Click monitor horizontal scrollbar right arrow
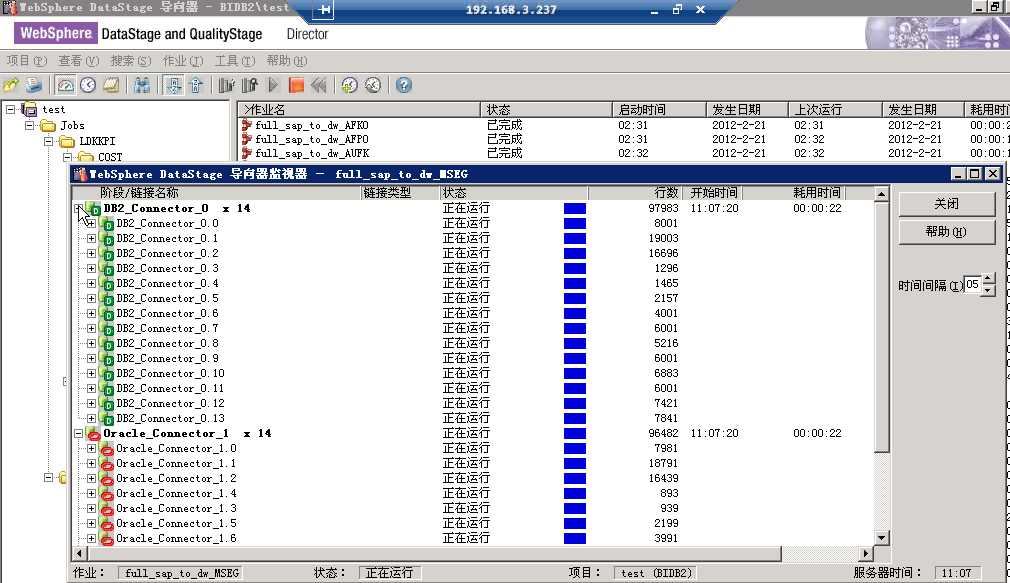1010x583 pixels. point(866,553)
